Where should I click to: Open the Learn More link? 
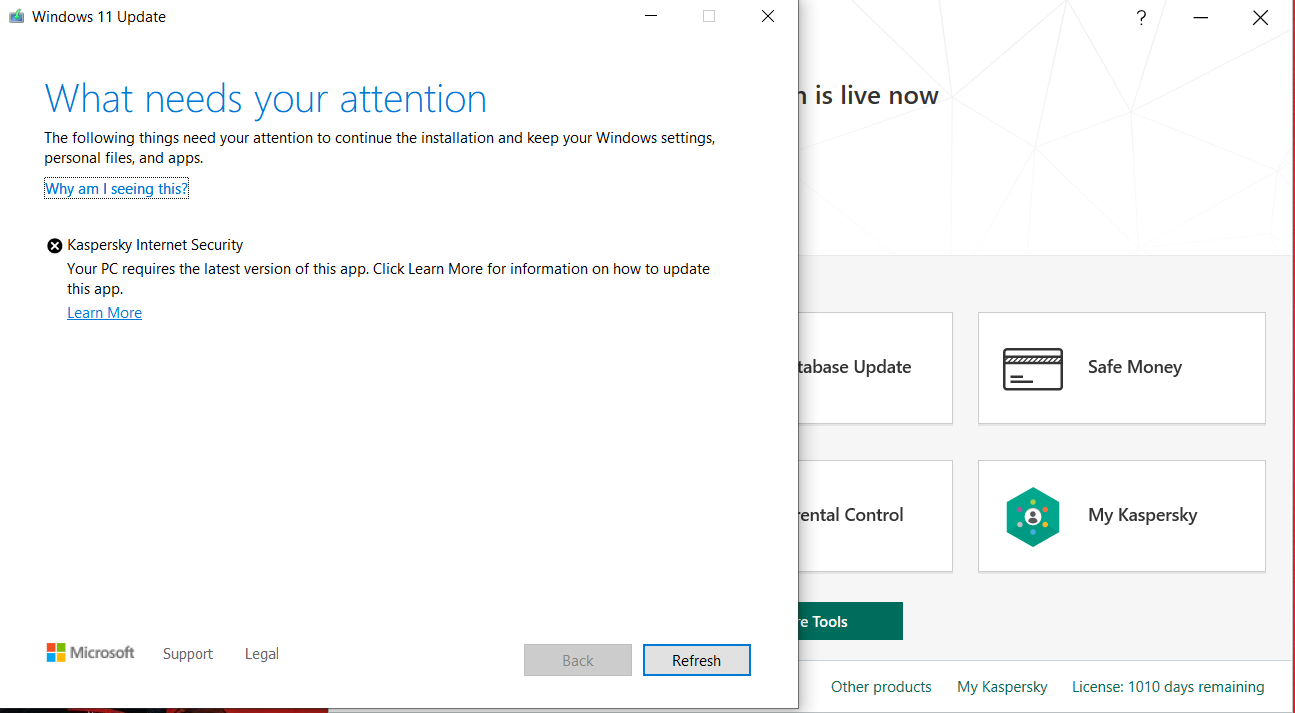(x=104, y=313)
